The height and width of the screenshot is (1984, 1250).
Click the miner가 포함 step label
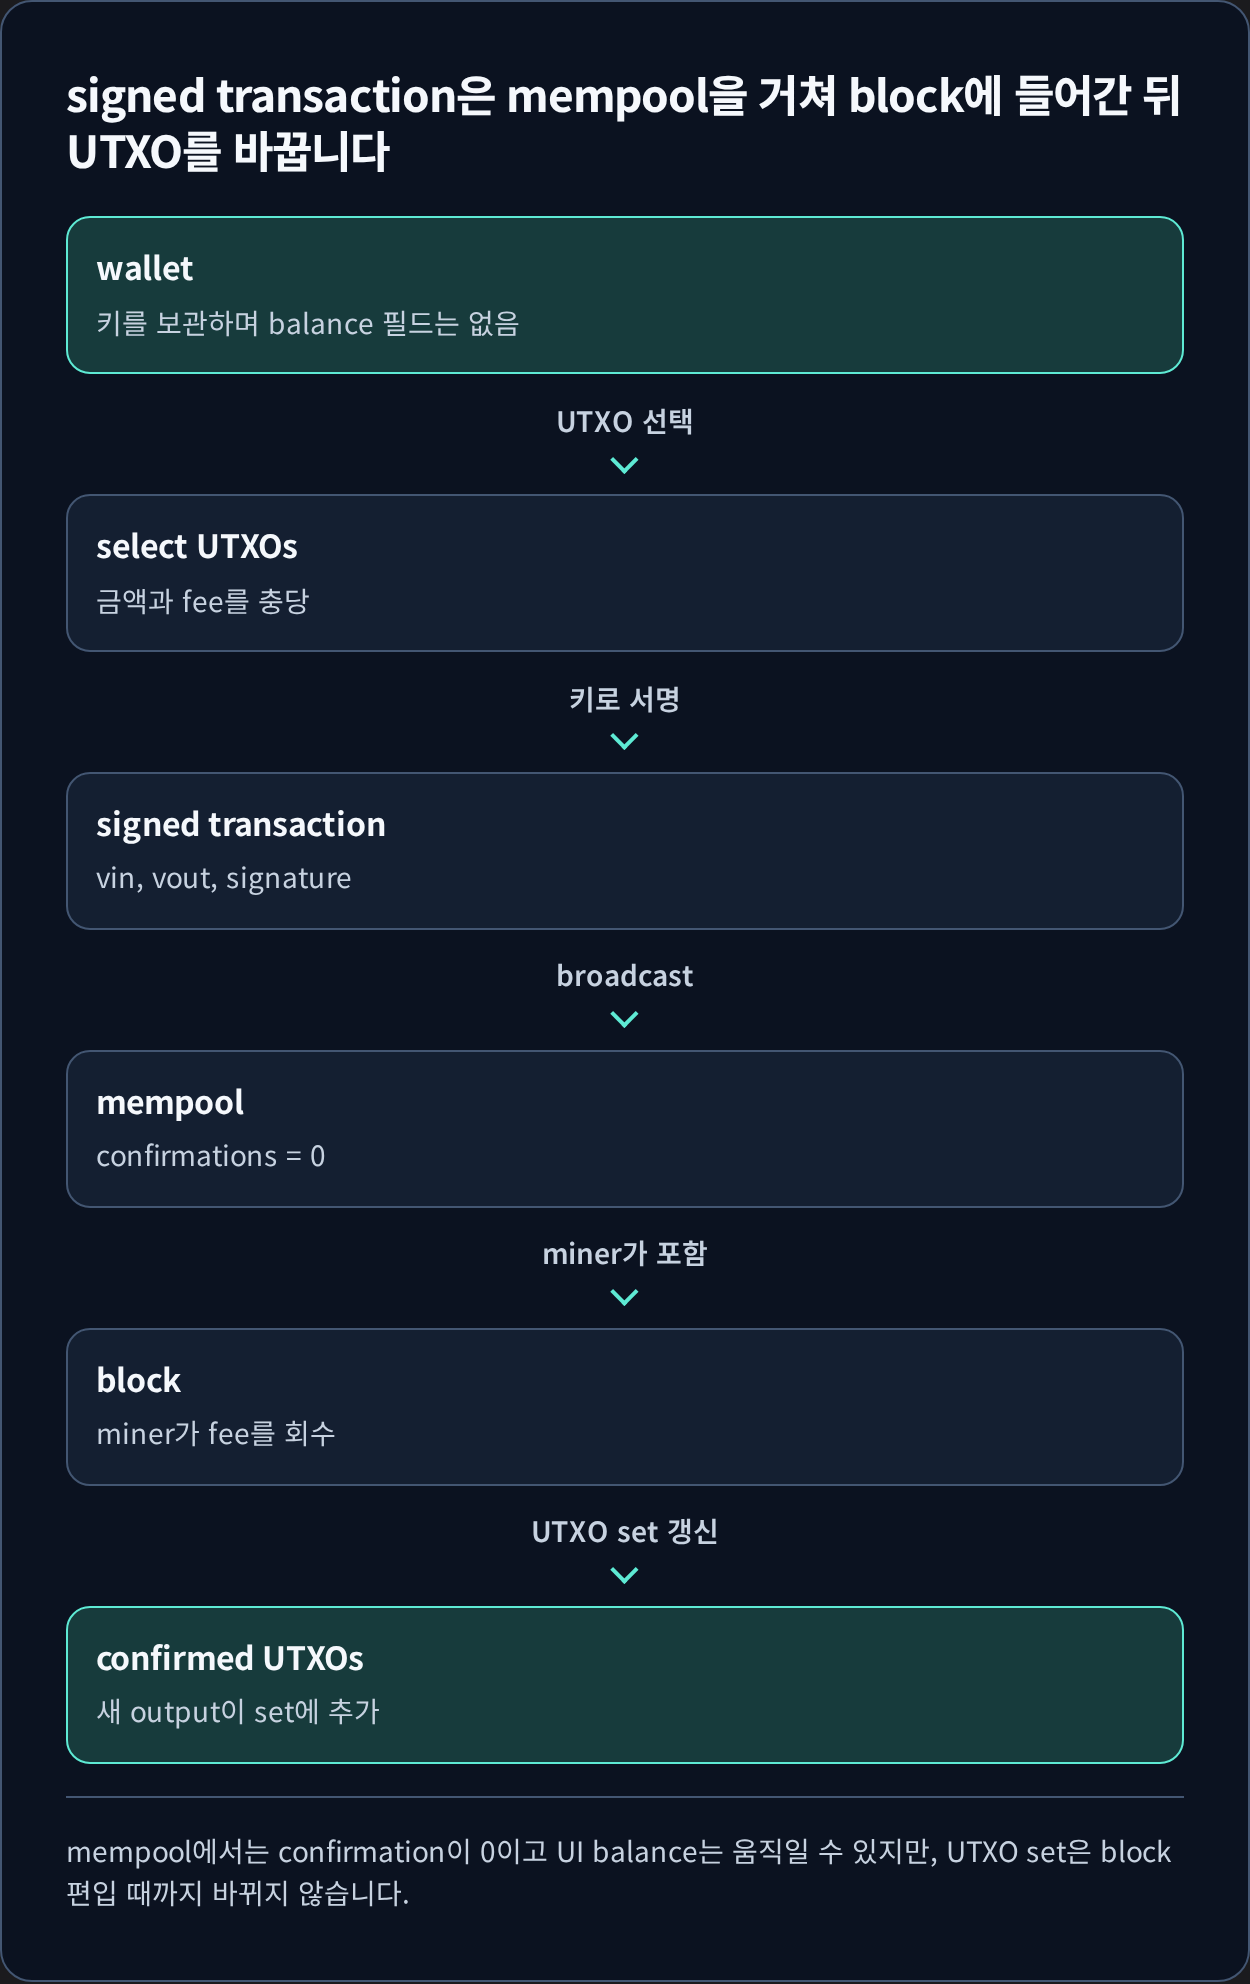624,1253
